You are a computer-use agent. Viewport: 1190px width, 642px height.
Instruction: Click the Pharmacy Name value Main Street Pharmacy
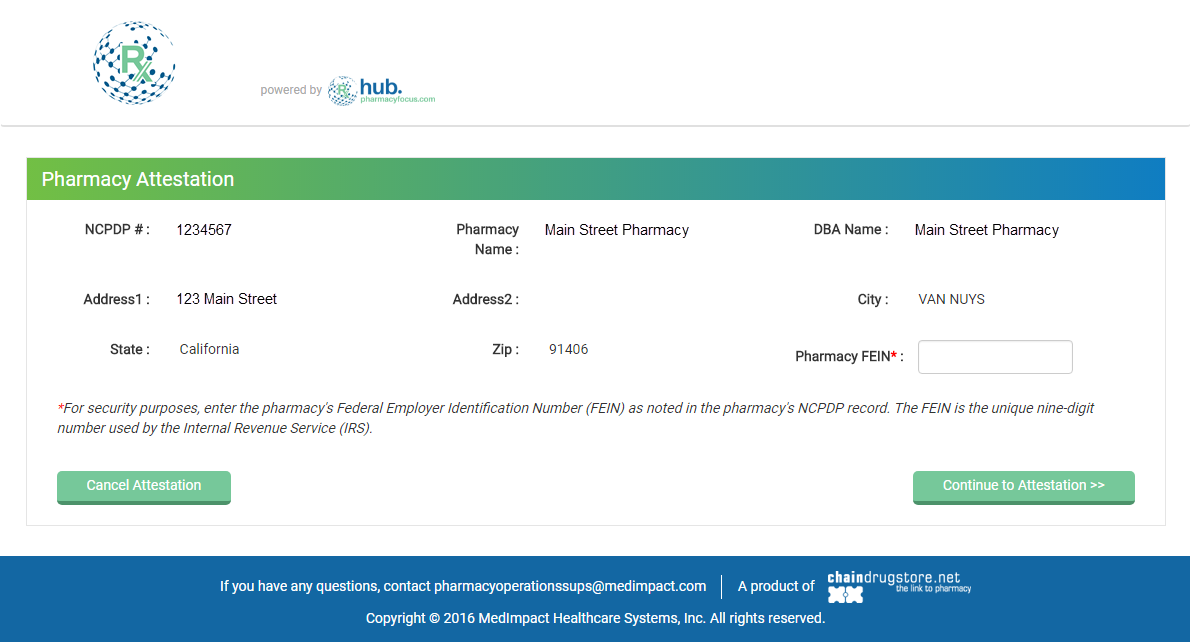click(x=616, y=230)
